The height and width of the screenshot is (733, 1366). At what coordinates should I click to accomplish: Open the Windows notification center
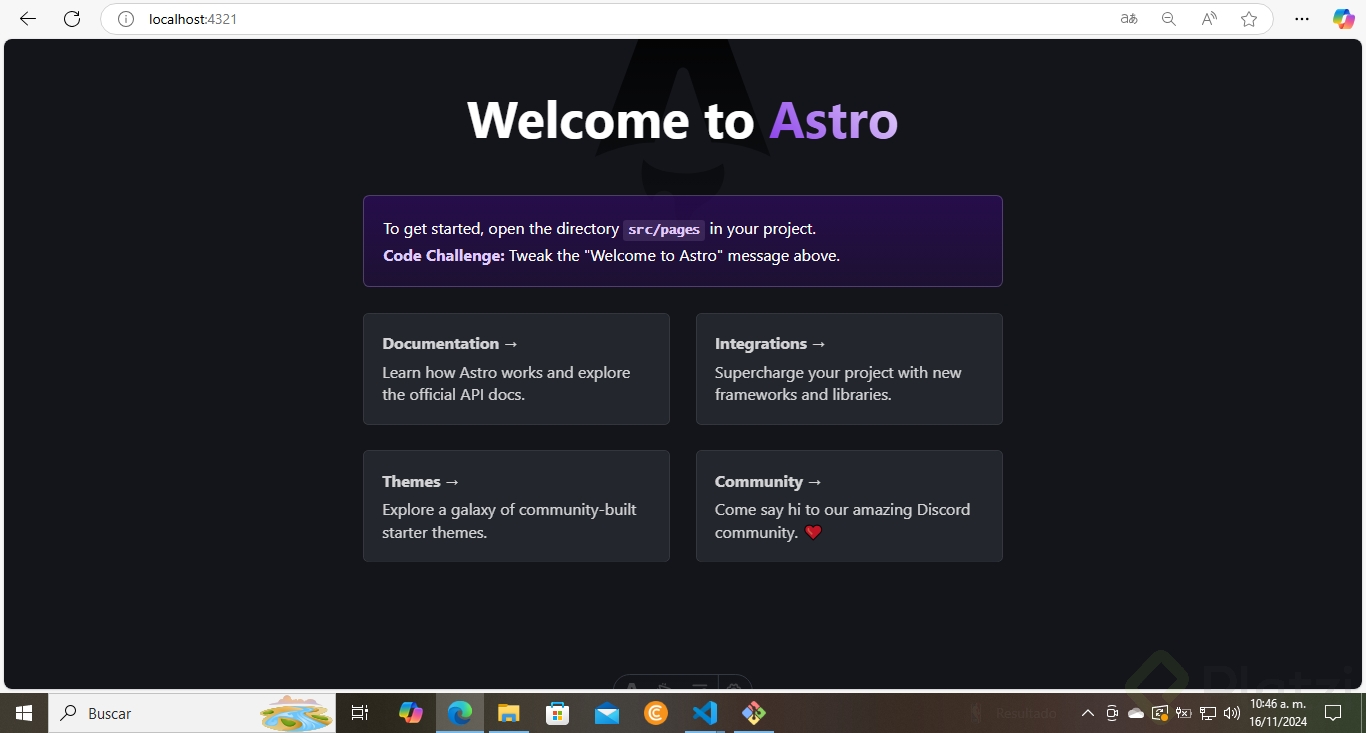(1333, 713)
